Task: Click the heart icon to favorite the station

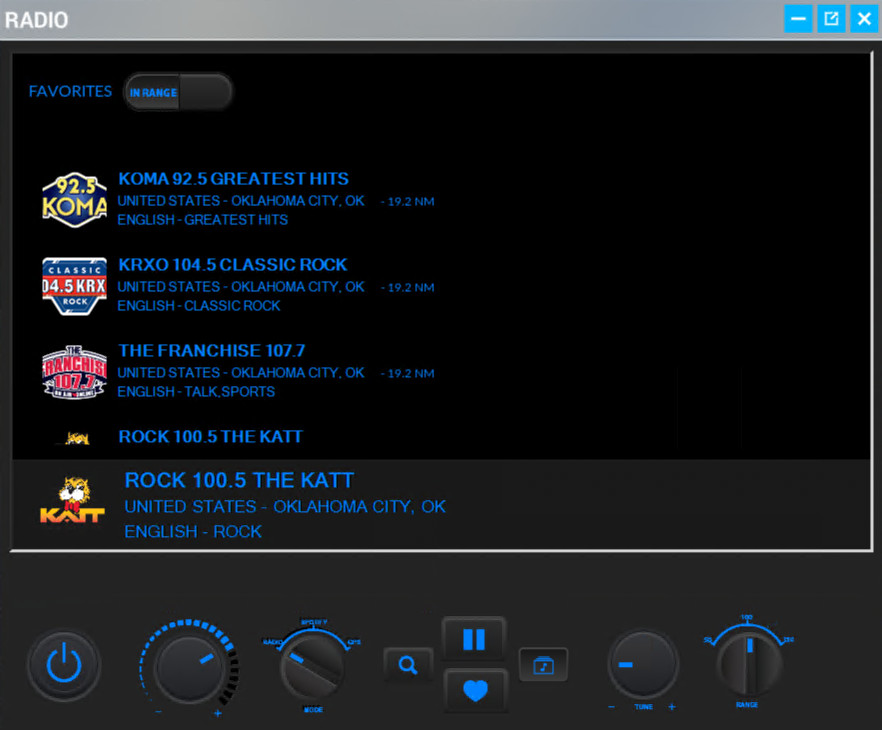Action: 477,690
